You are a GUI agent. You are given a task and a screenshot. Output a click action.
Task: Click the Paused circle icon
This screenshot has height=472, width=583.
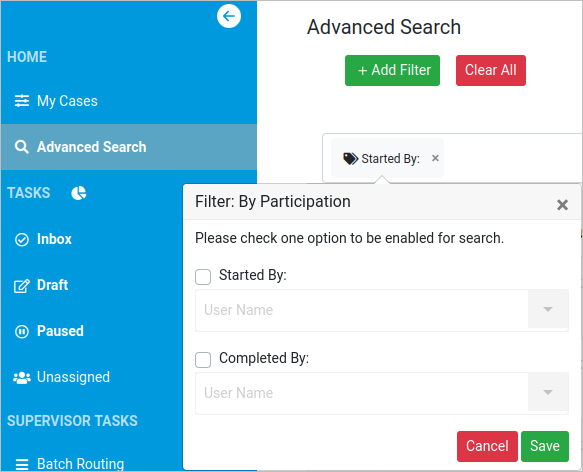point(22,331)
